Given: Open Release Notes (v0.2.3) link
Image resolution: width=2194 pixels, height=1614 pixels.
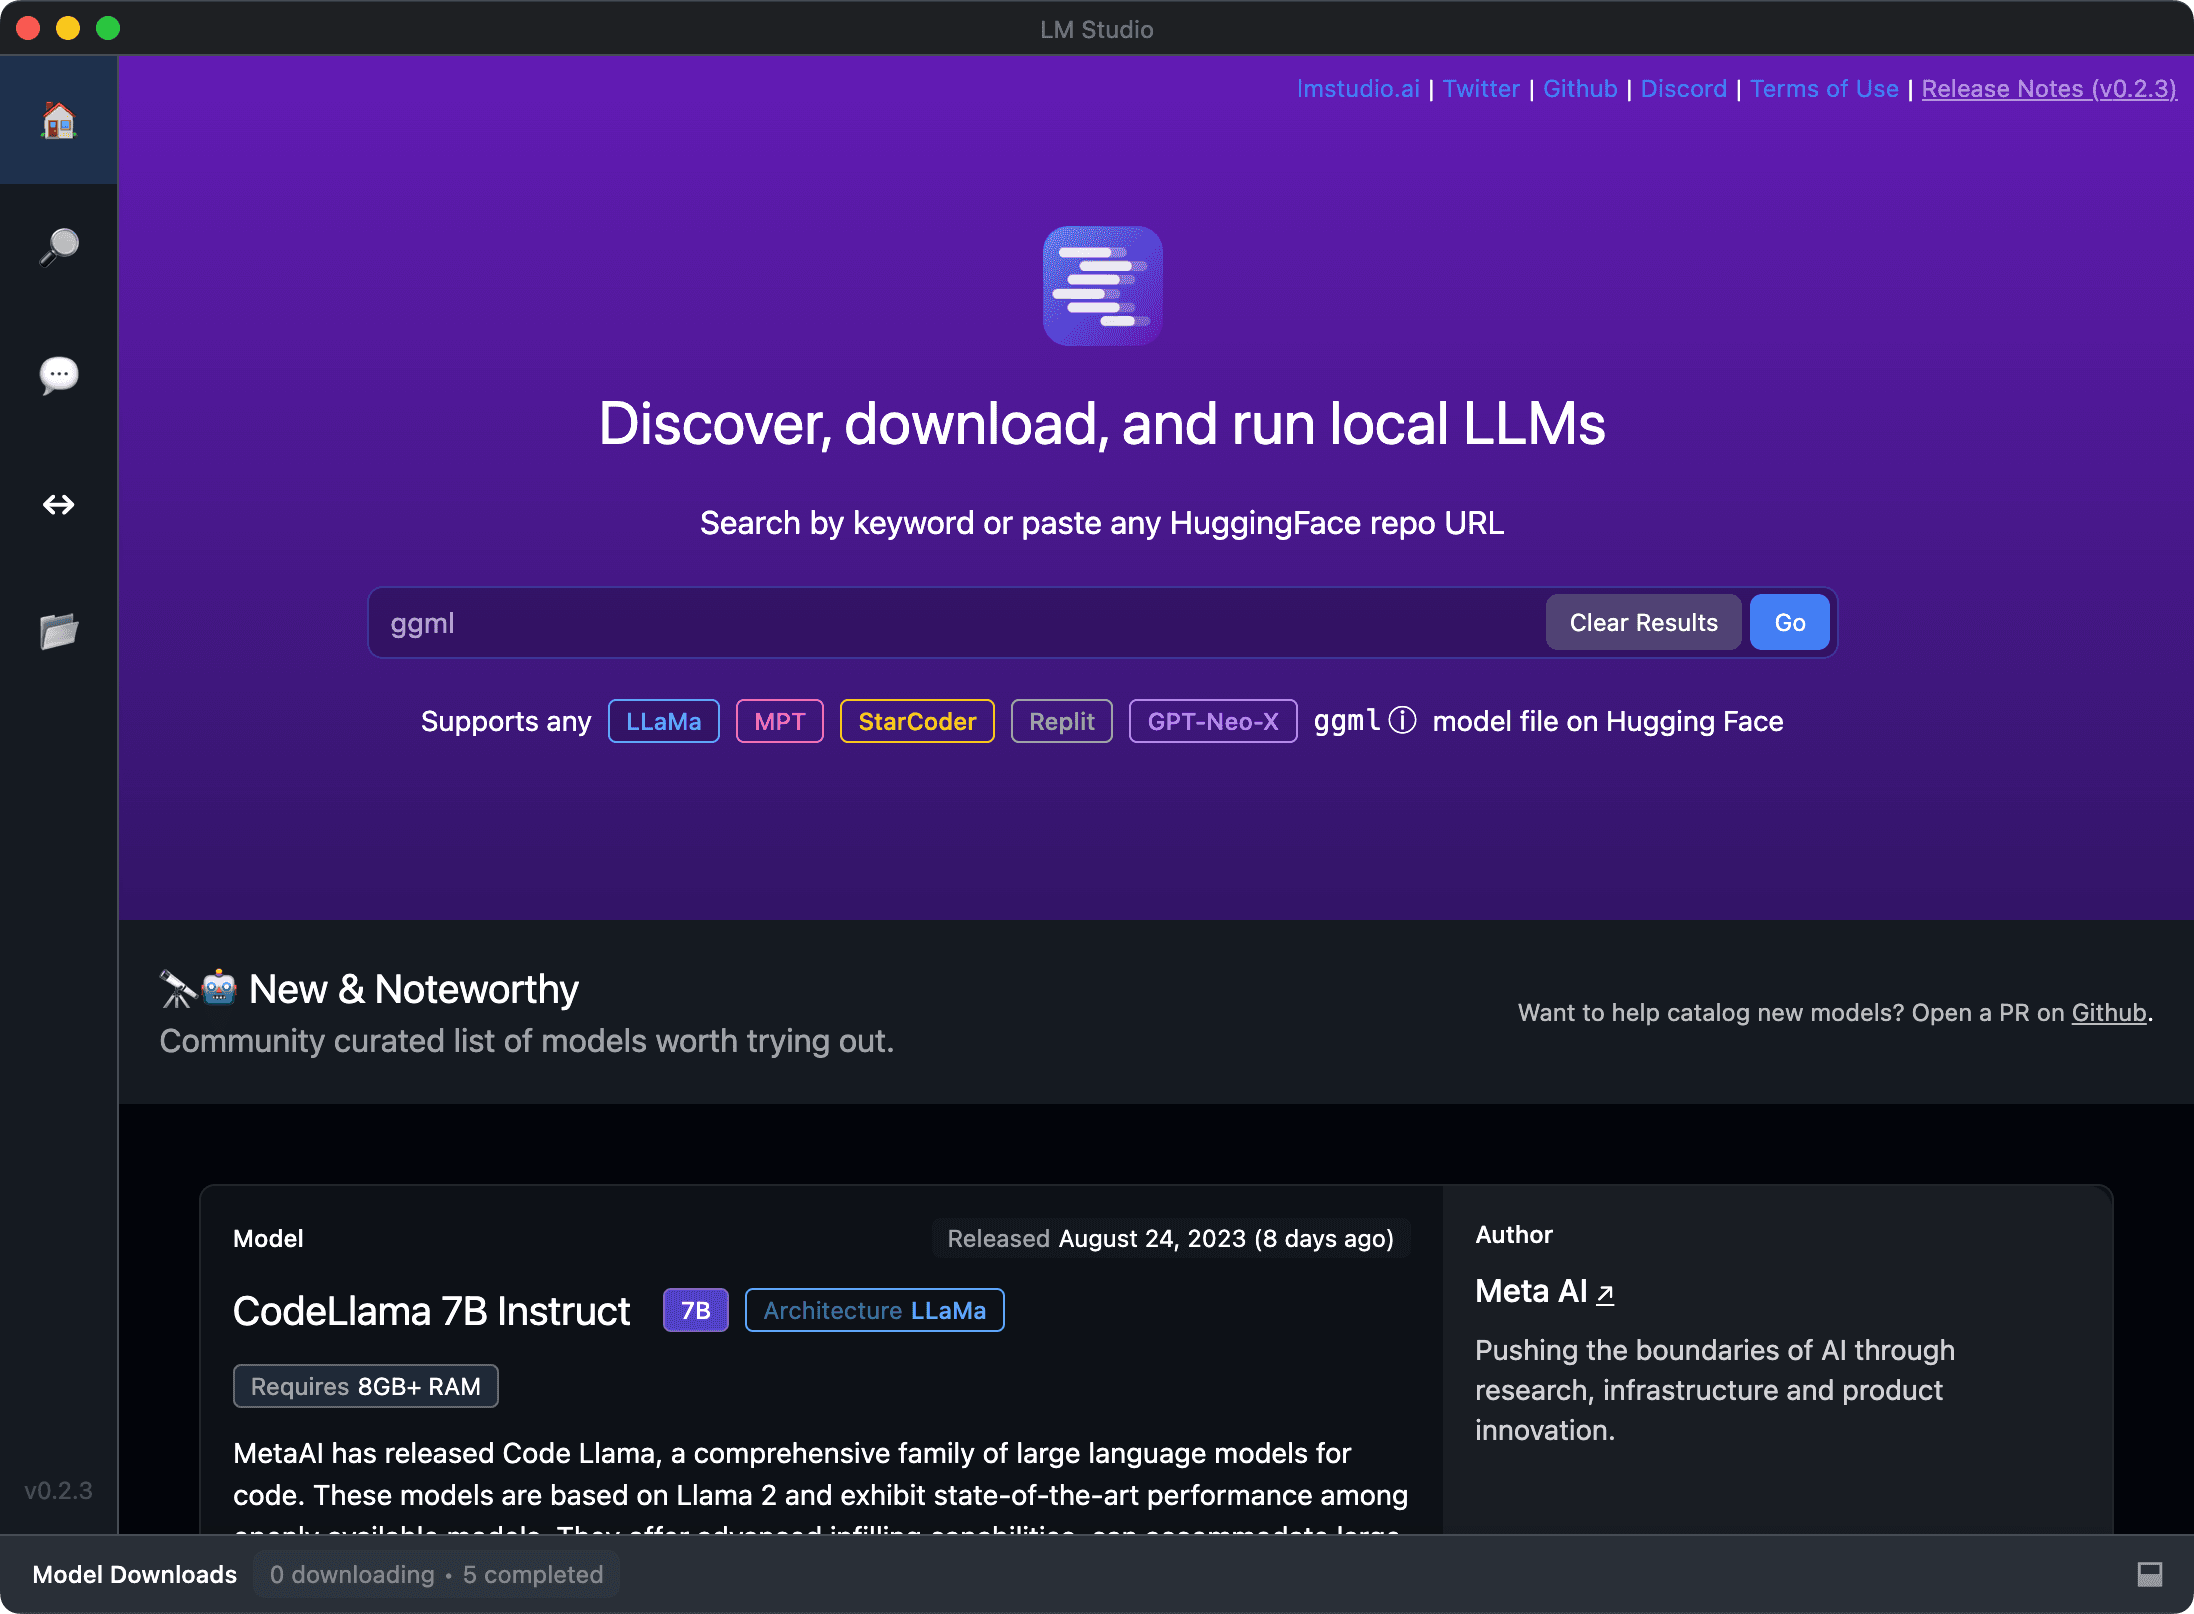Looking at the screenshot, I should (x=2048, y=89).
